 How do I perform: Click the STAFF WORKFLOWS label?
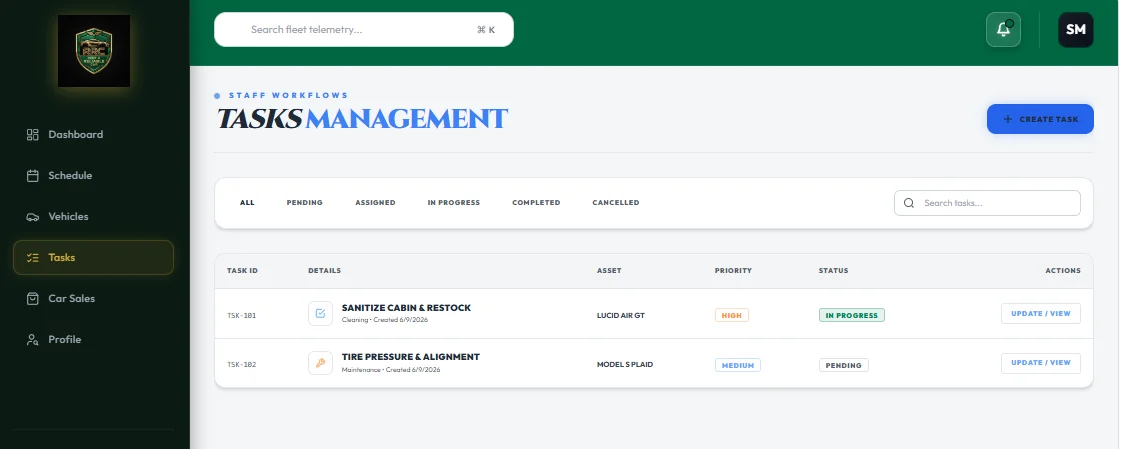(x=288, y=95)
